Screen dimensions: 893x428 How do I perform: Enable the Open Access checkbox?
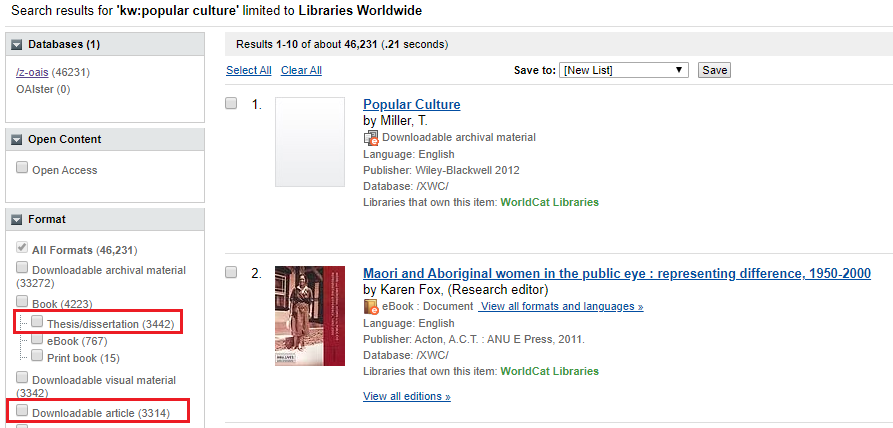[22, 169]
